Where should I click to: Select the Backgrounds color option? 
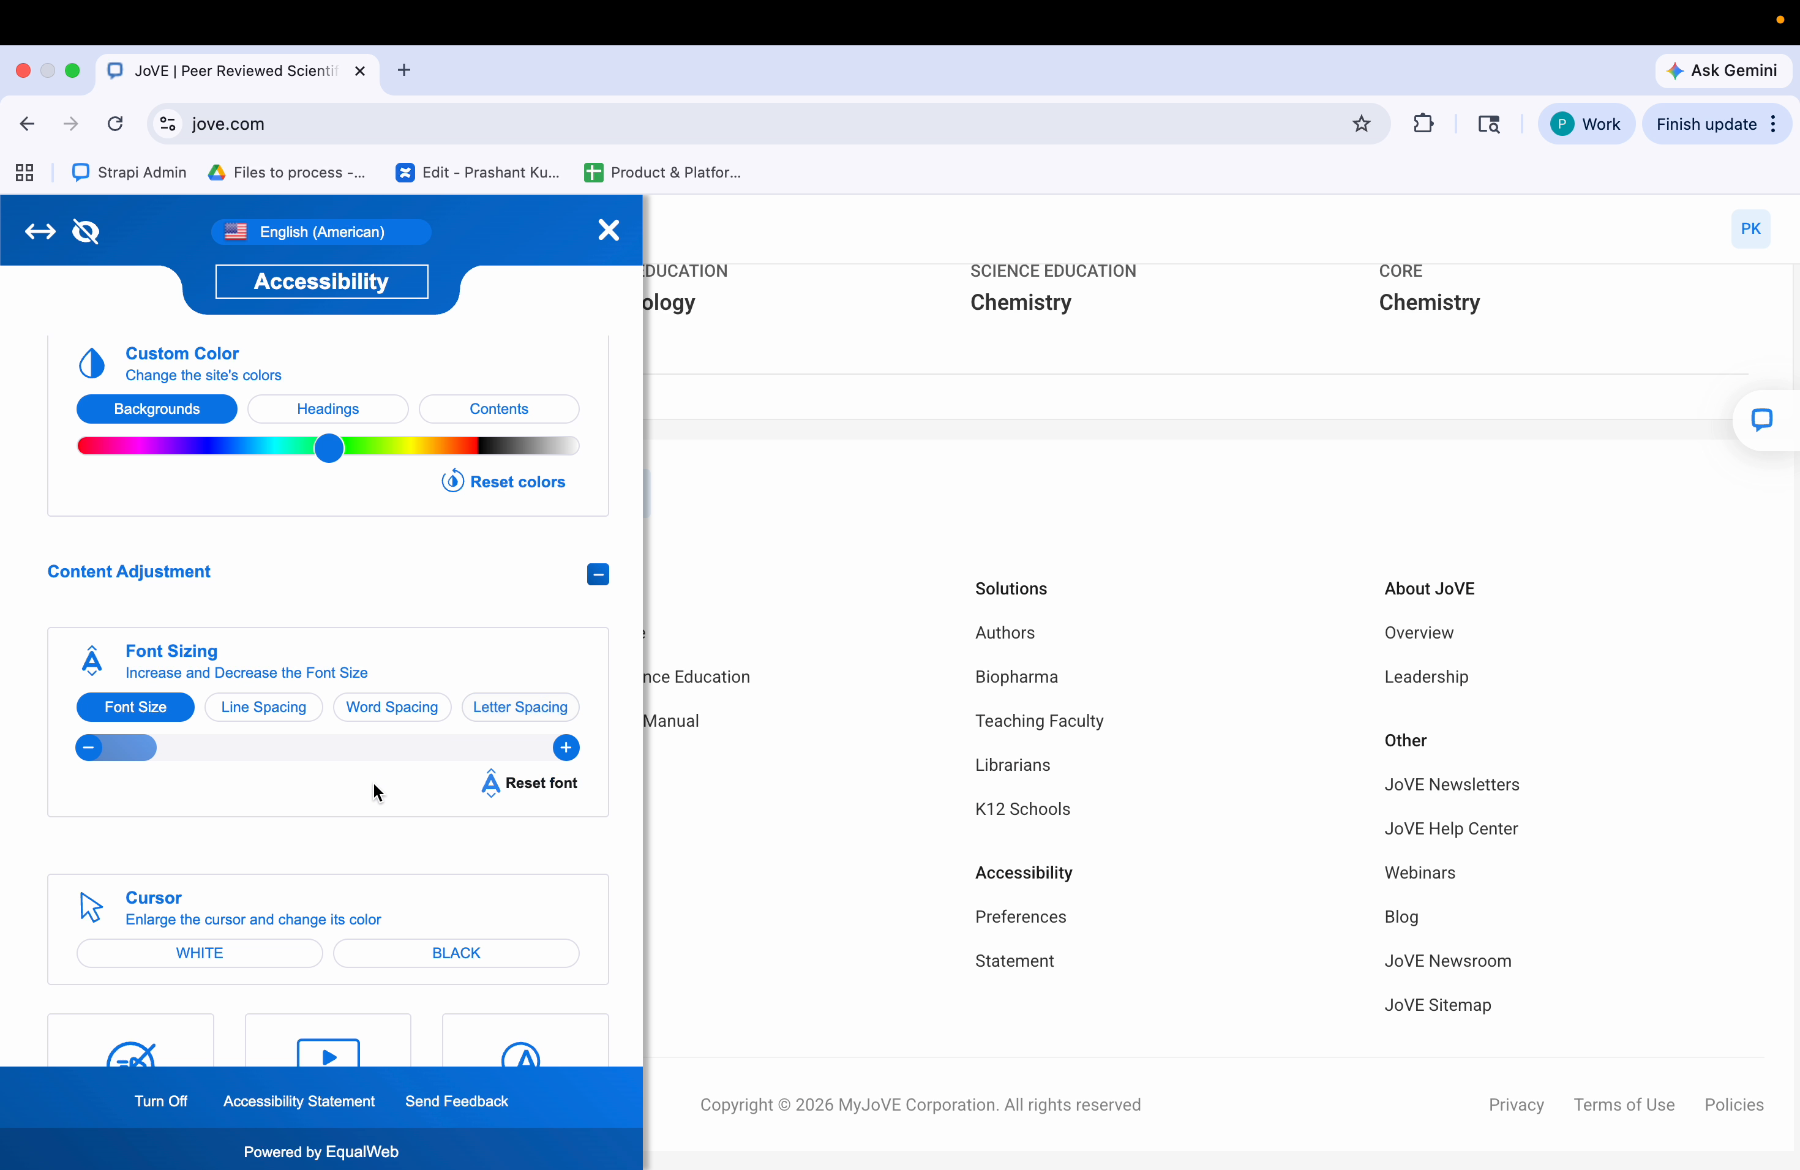point(157,409)
